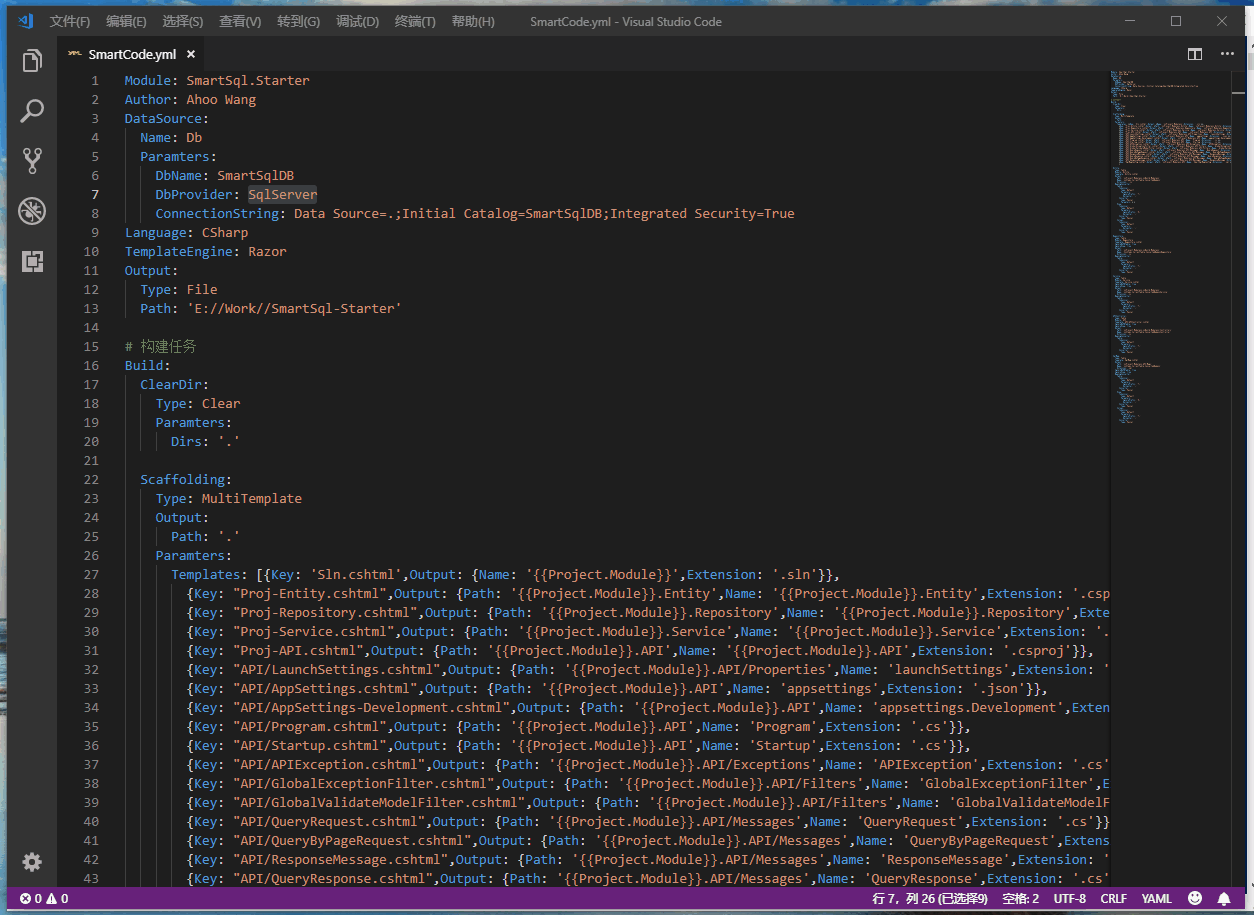
Task: Open editor actions via the ellipsis icon
Action: tap(1227, 54)
